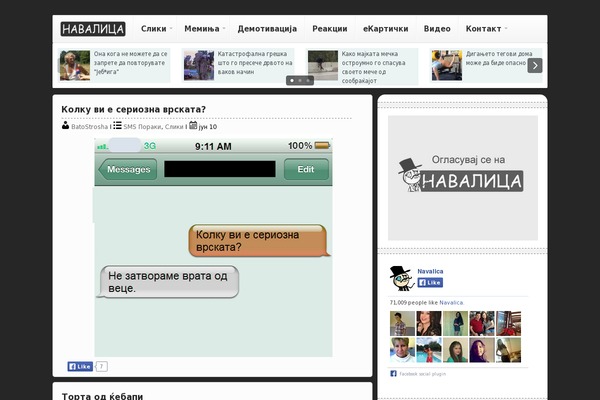Open the SMS conversation screenshot image
This screenshot has width=600, height=400.
(213, 248)
